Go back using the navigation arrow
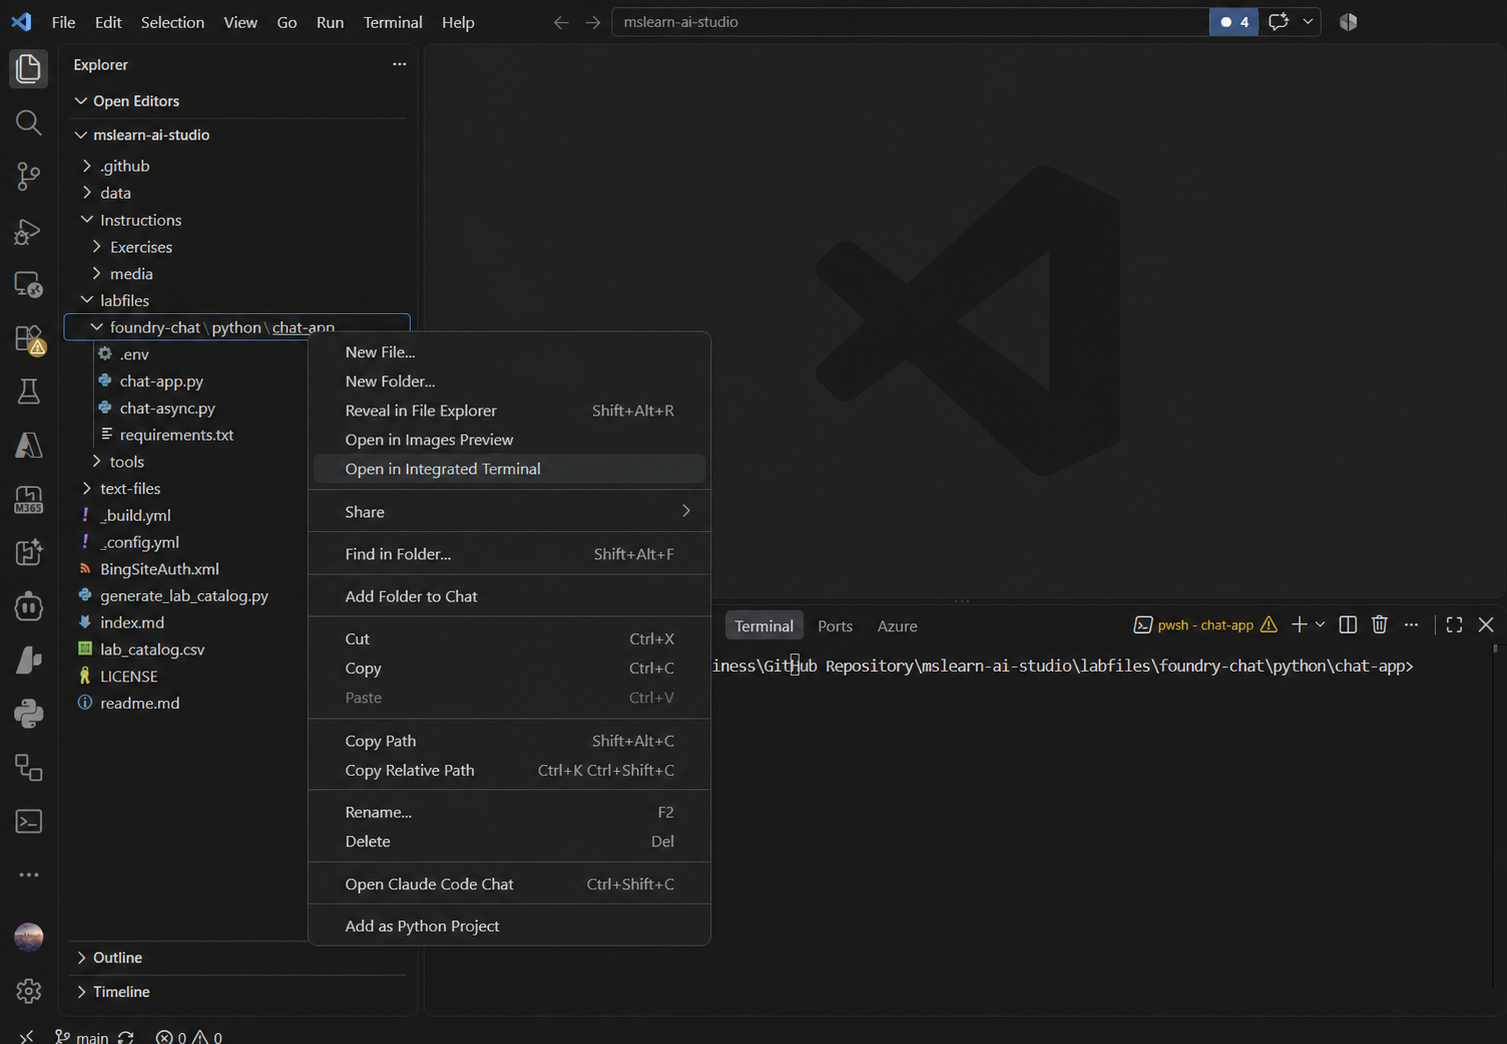The image size is (1507, 1044). pyautogui.click(x=561, y=22)
